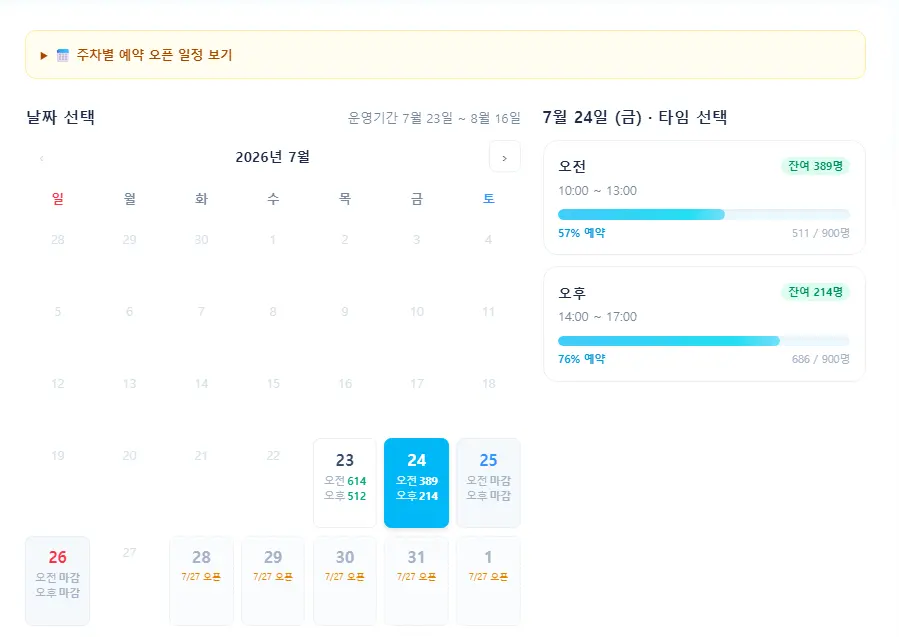Expand the weekly reservation open schedule triangle
The image size is (899, 637).
point(44,56)
